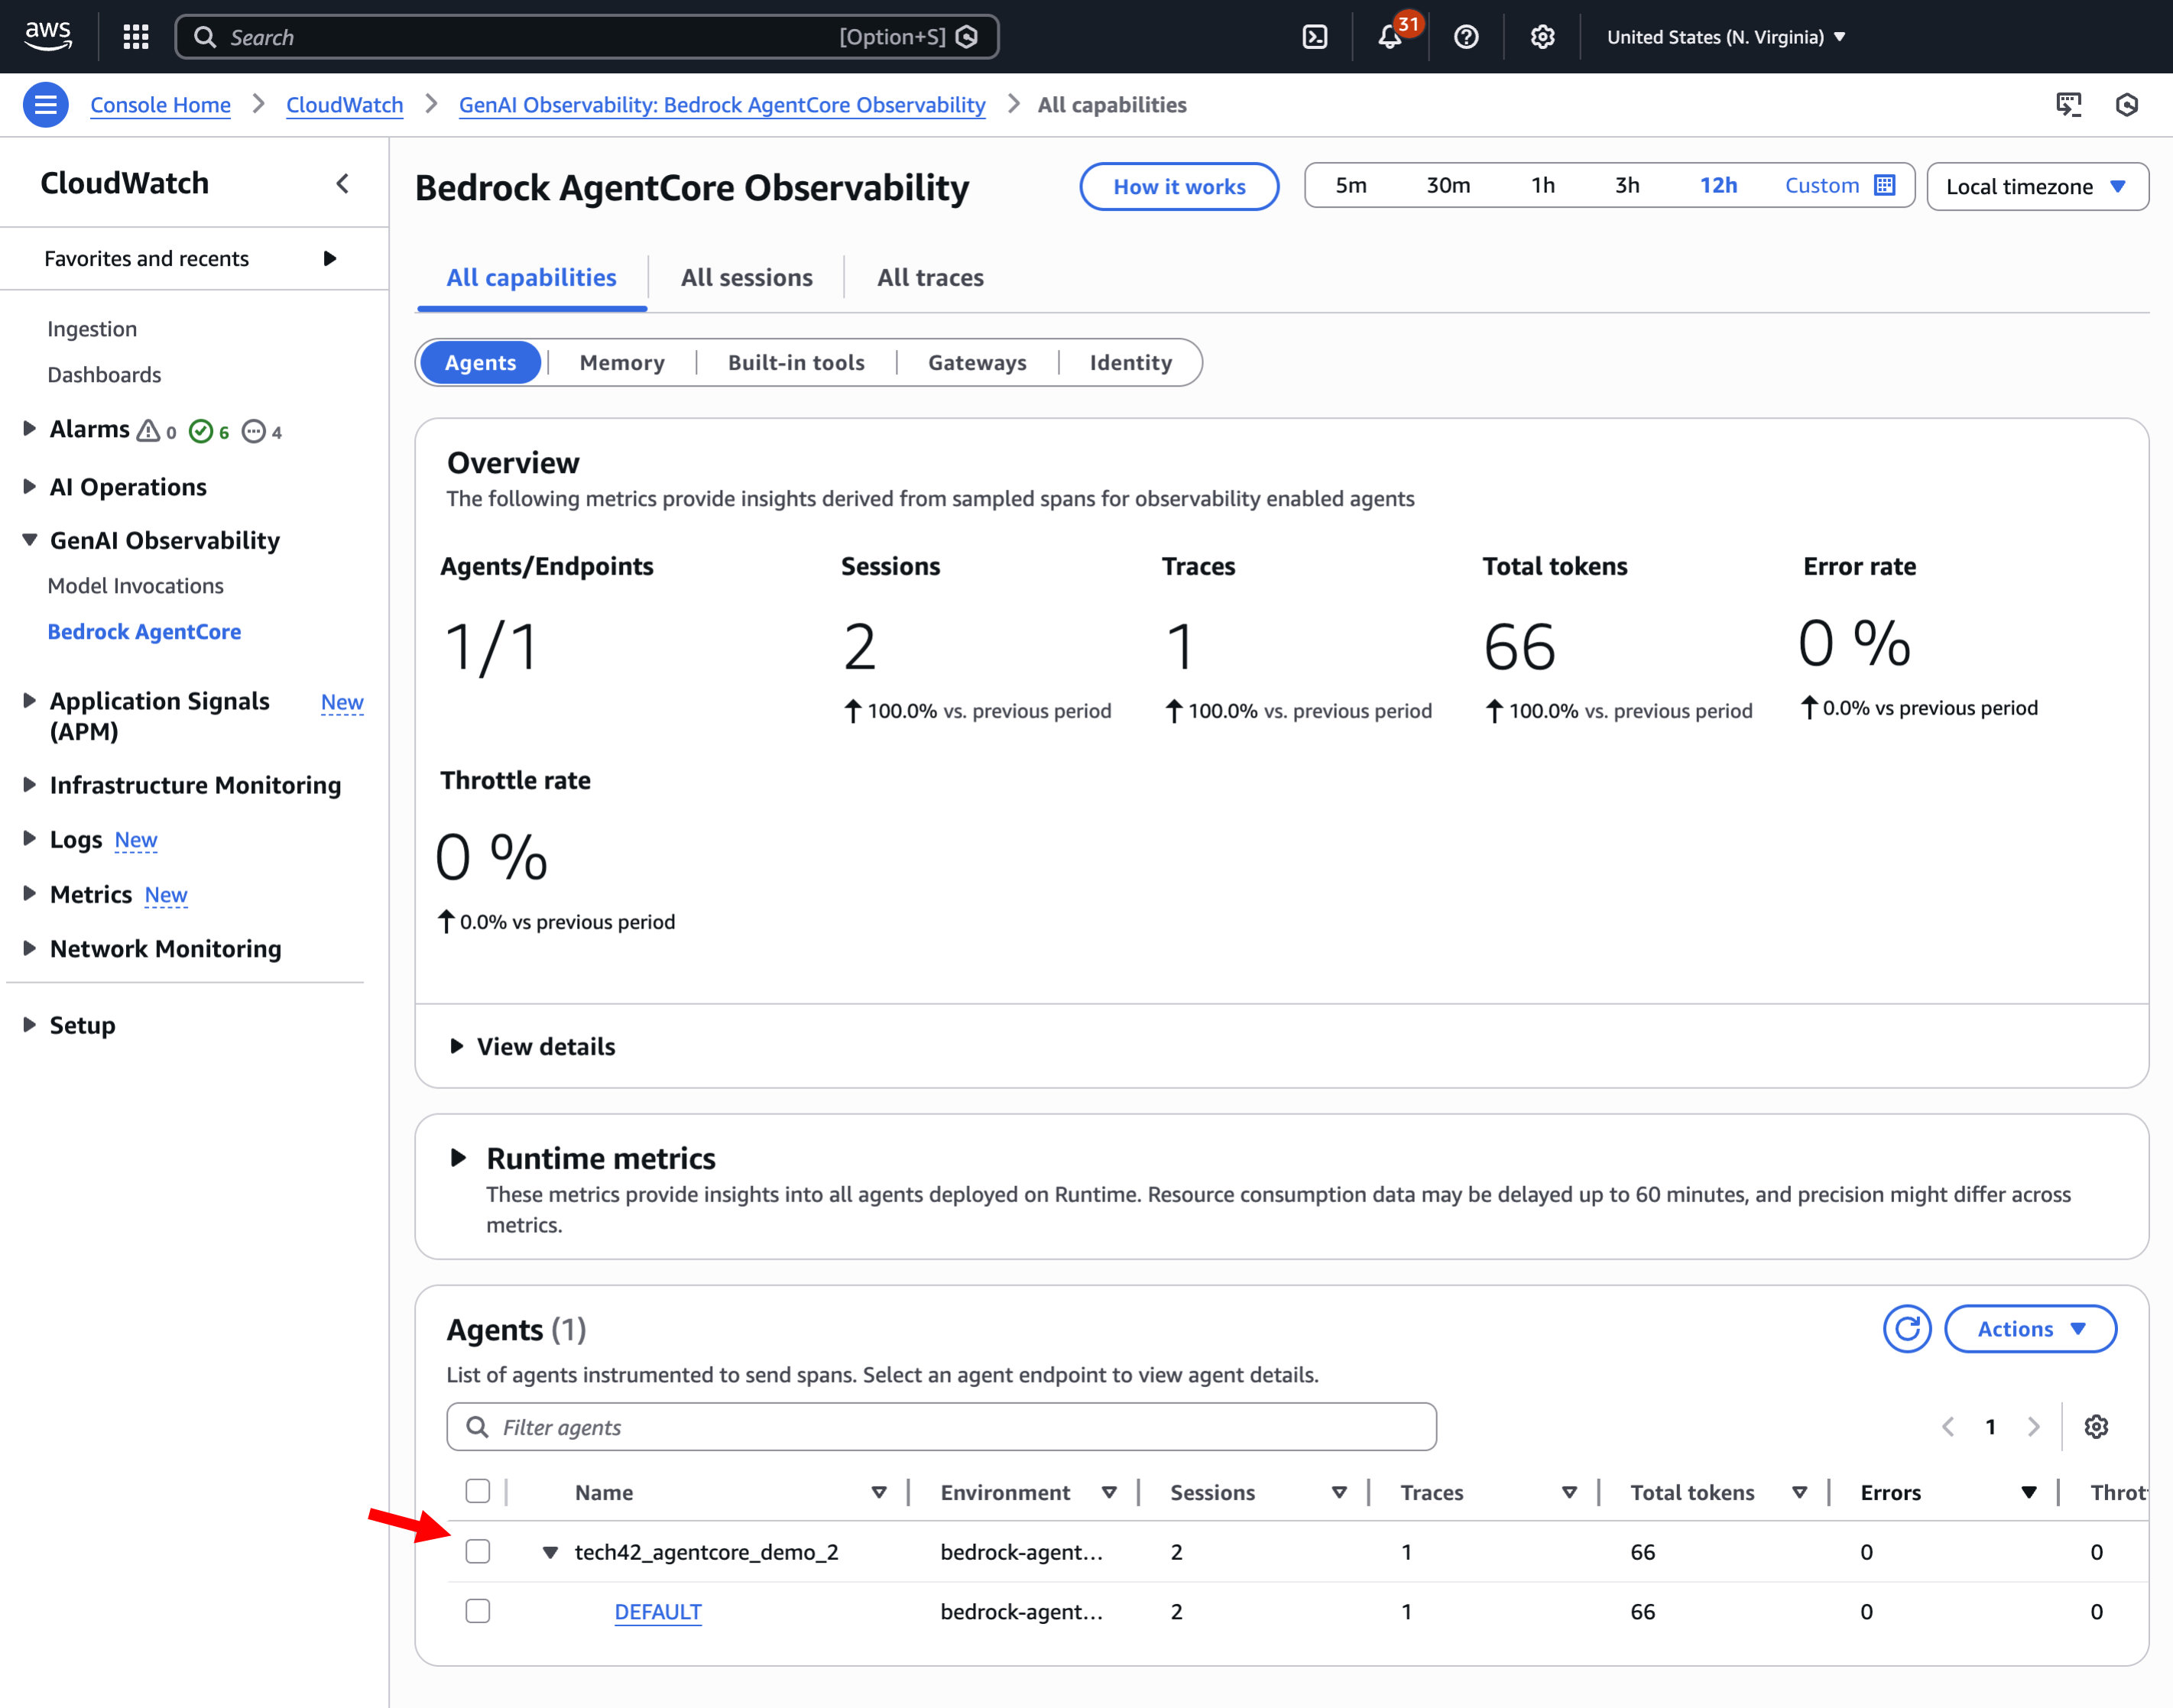
Task: Click the hamburger navigation menu icon
Action: pyautogui.click(x=45, y=105)
